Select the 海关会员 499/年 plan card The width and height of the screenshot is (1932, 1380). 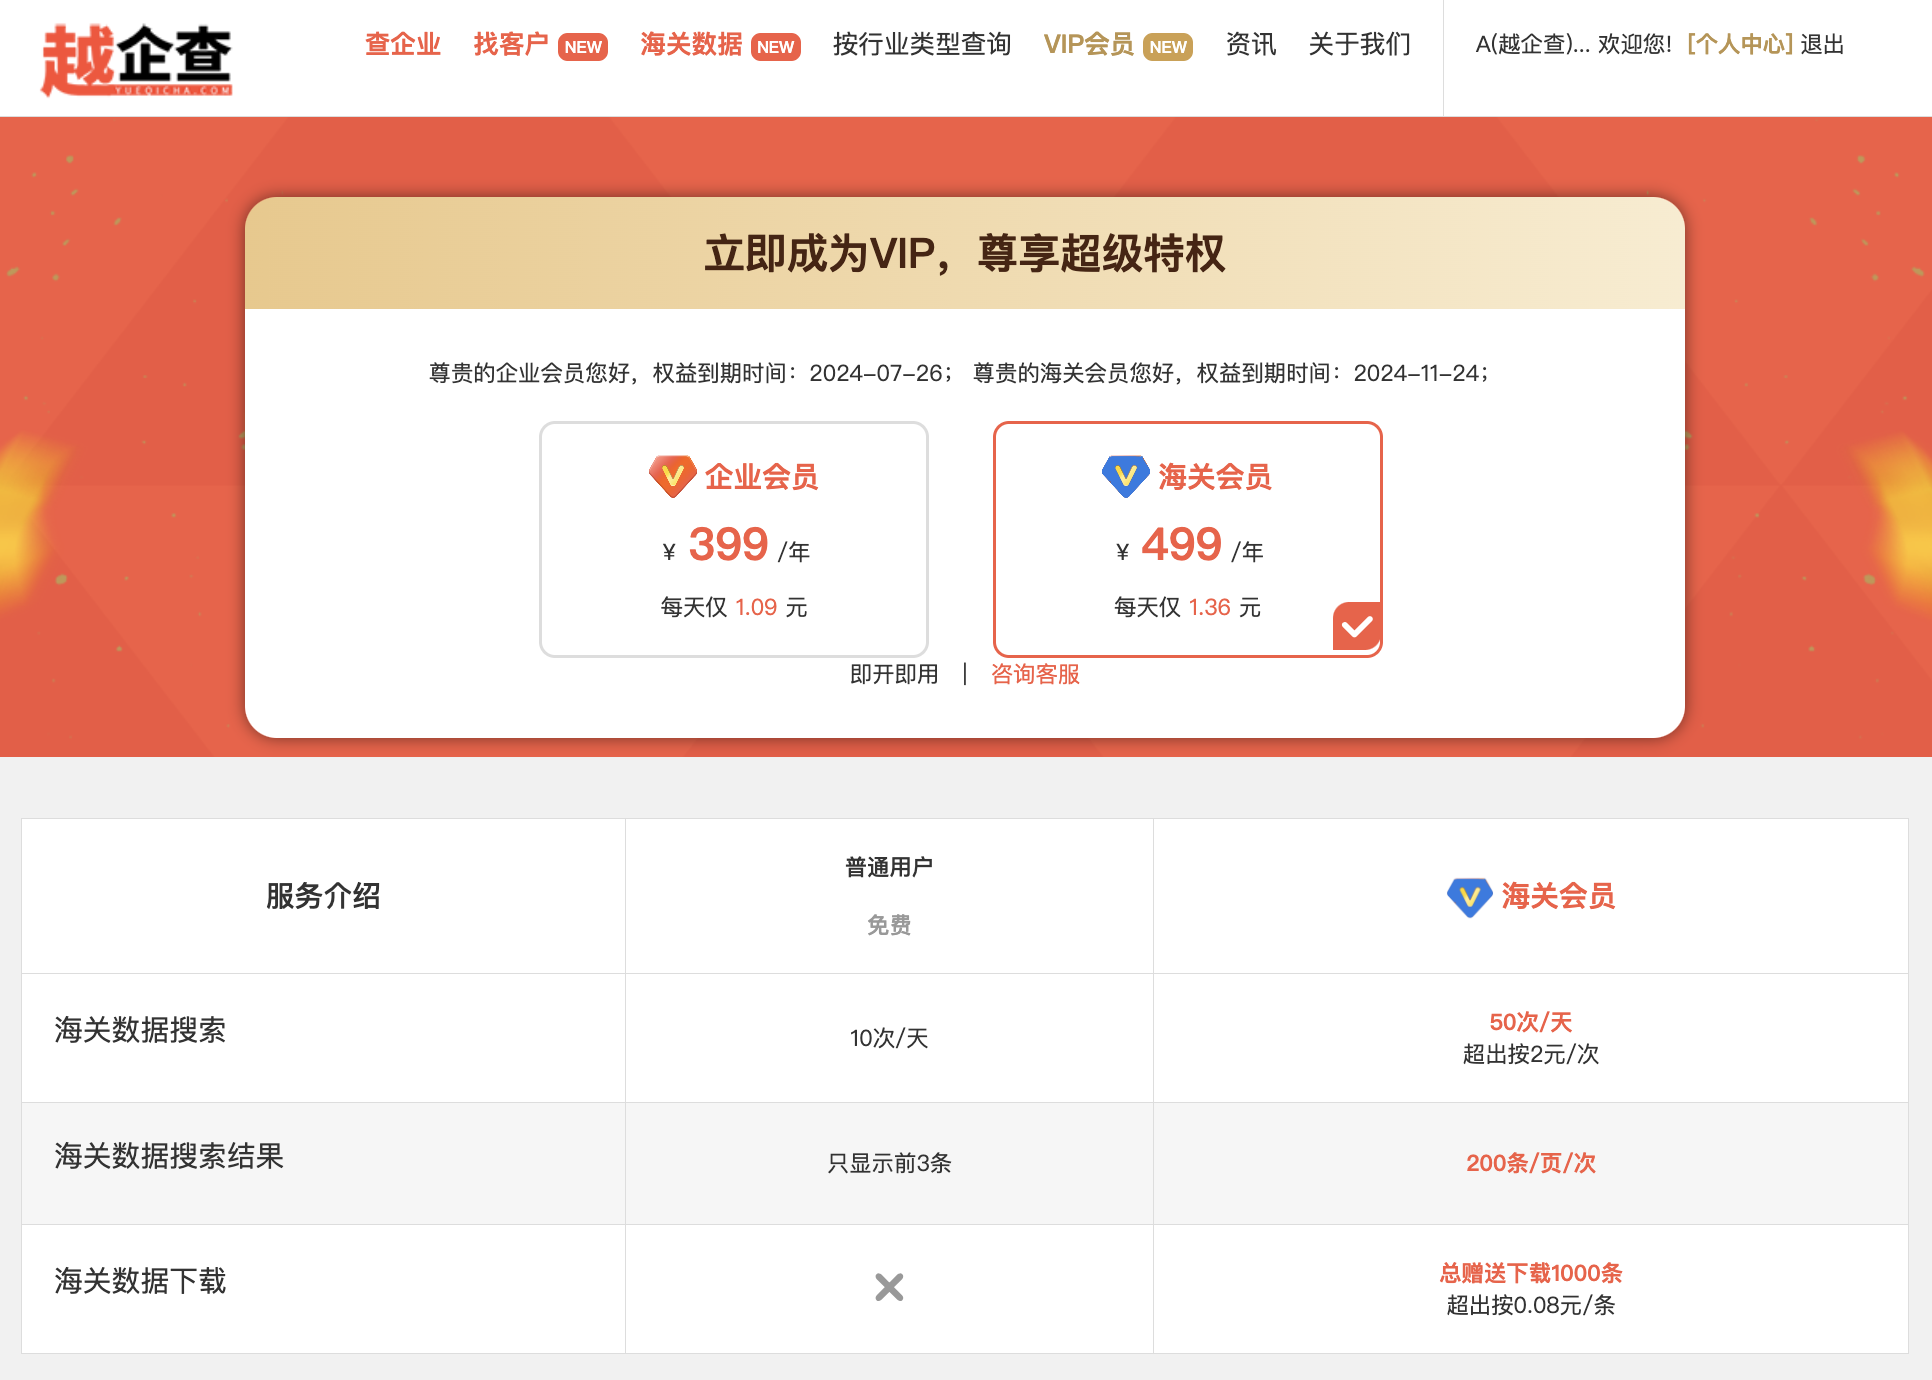pos(1188,539)
